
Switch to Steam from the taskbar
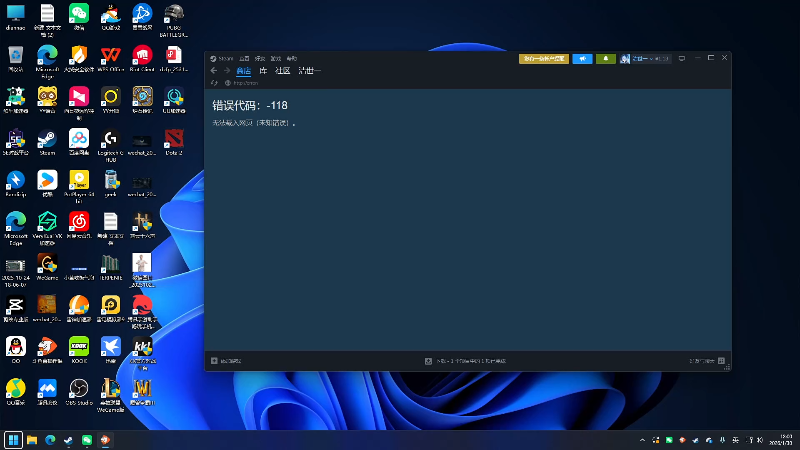coord(68,440)
